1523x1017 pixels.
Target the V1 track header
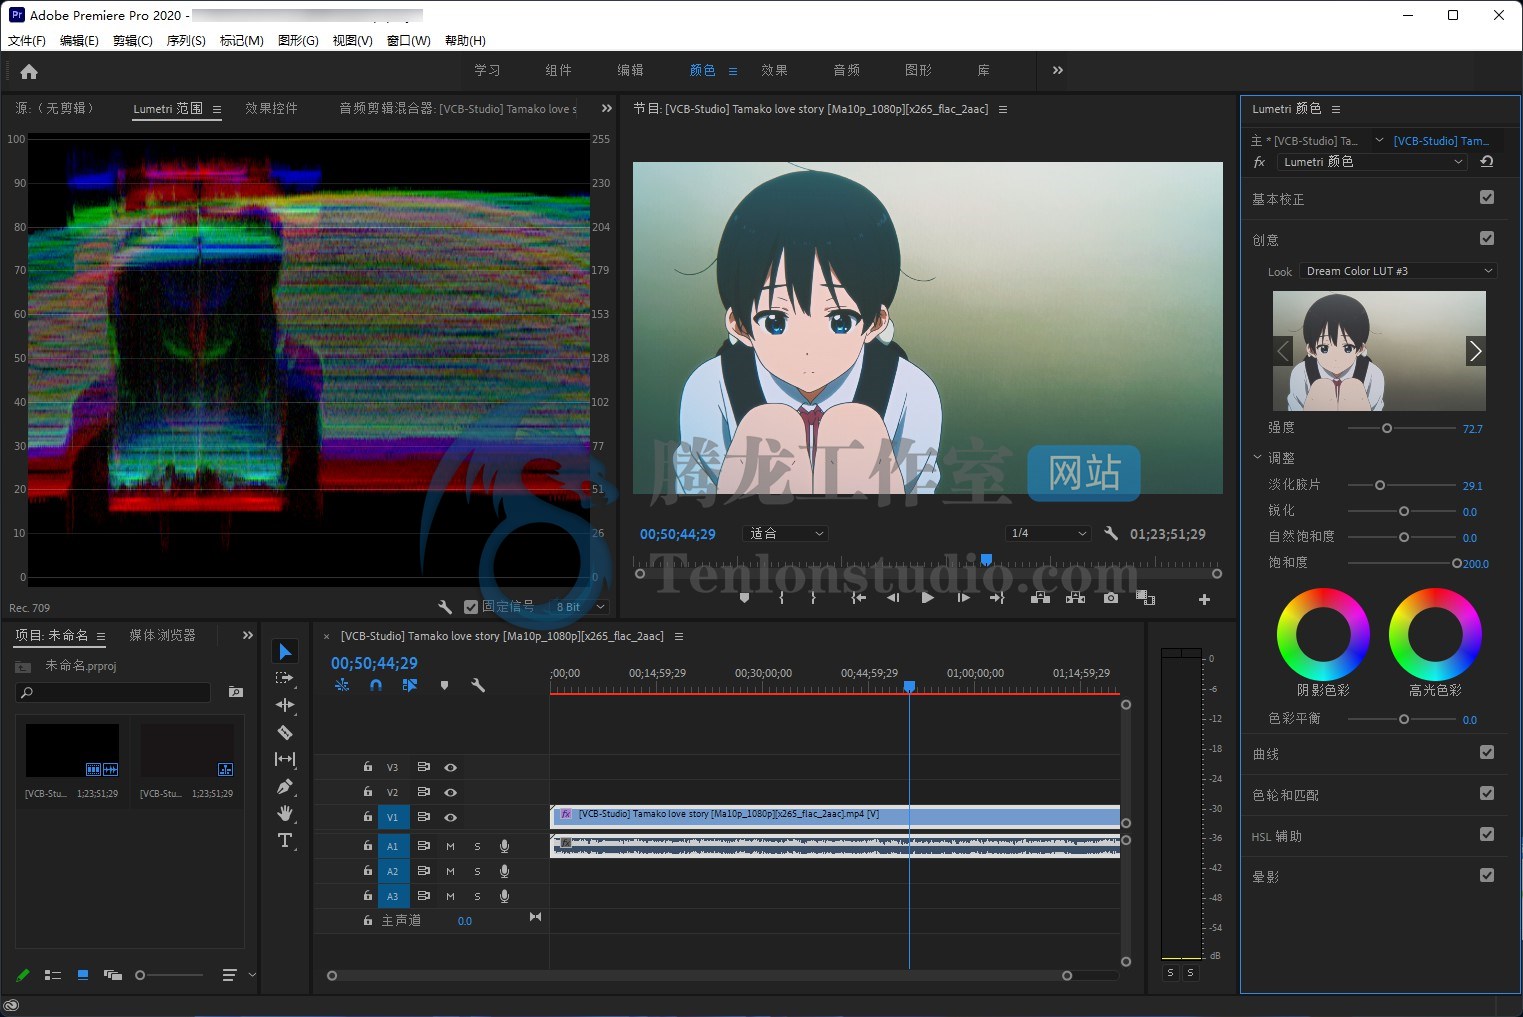tap(393, 817)
